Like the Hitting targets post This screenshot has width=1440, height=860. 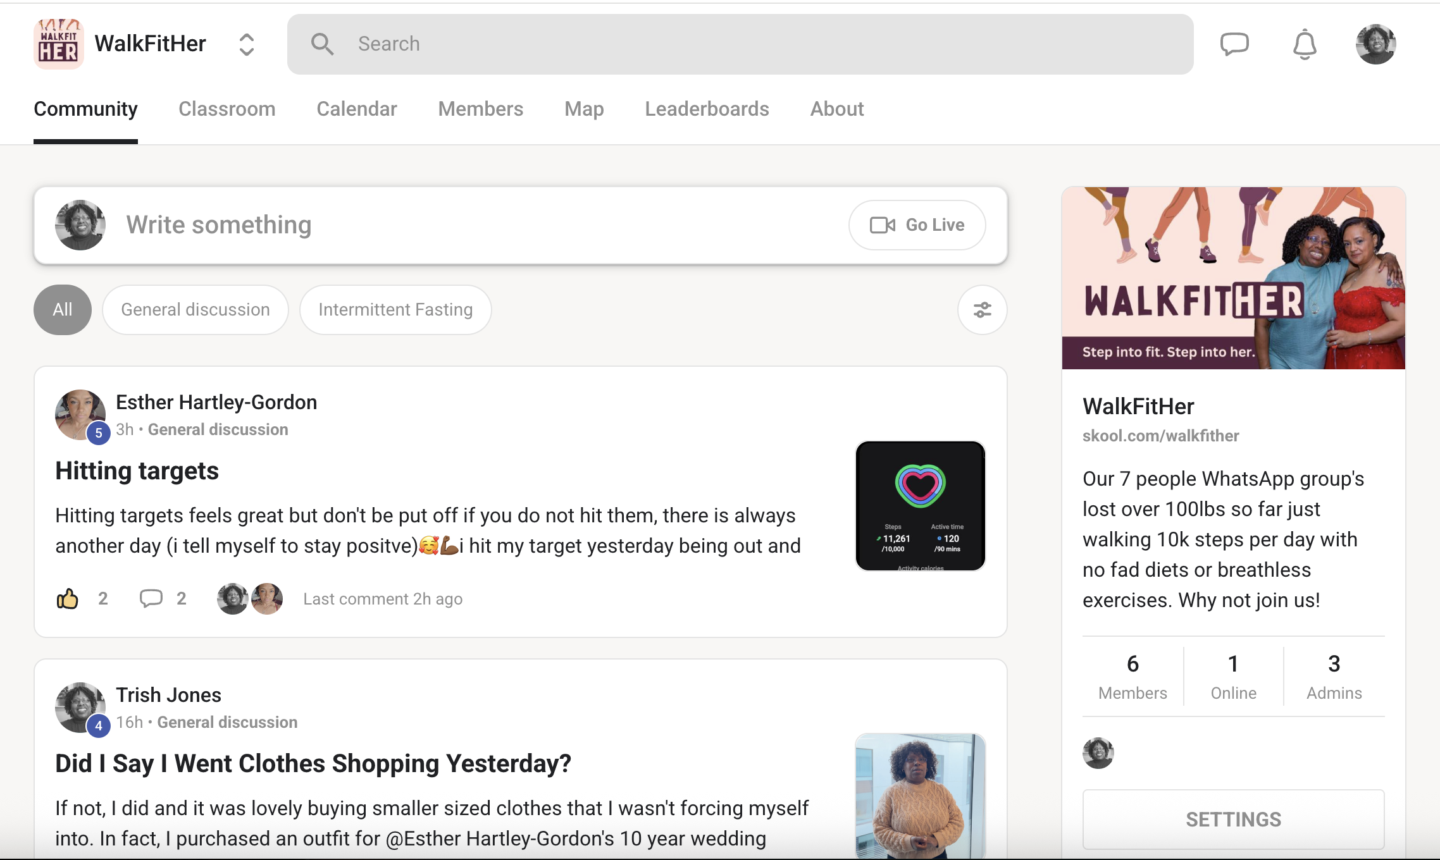(68, 599)
